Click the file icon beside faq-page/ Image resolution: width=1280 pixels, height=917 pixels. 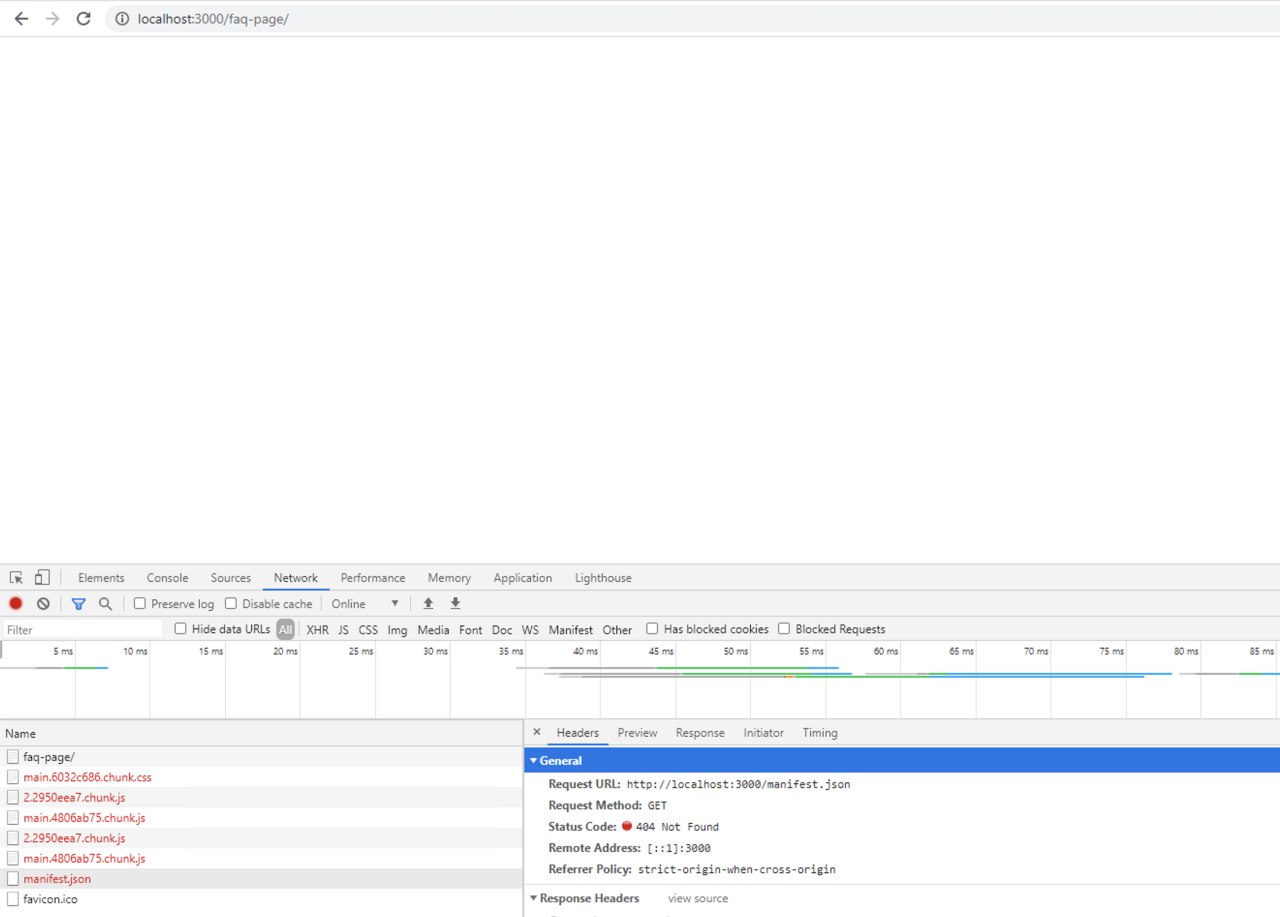(13, 757)
